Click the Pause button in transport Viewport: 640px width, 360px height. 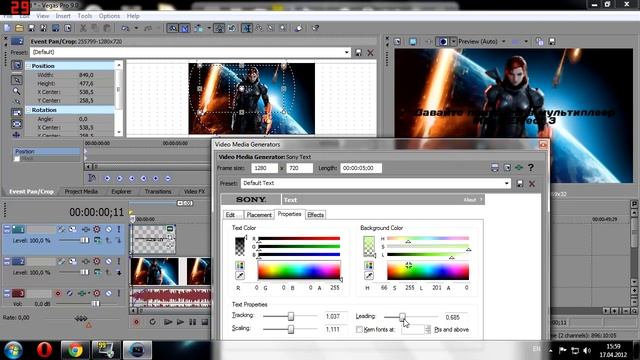(x=193, y=322)
